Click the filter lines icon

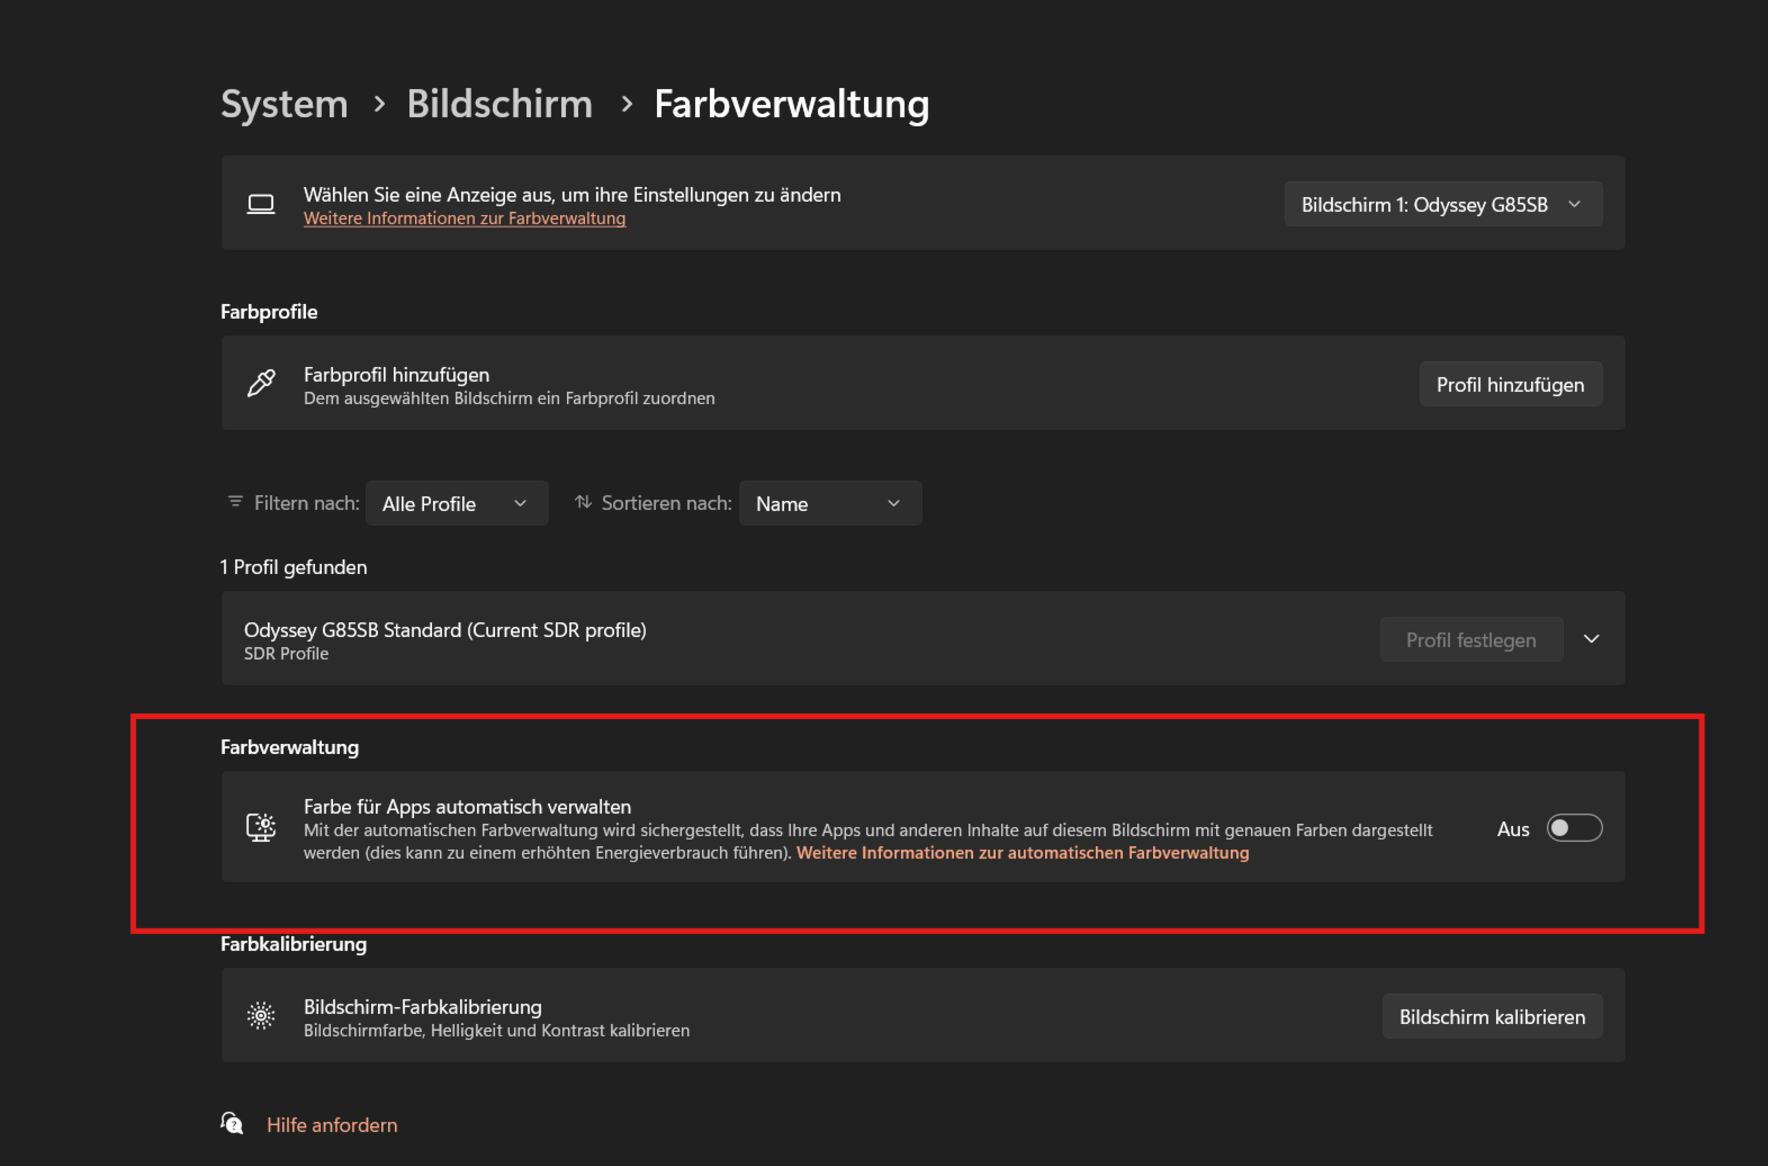[x=235, y=501]
